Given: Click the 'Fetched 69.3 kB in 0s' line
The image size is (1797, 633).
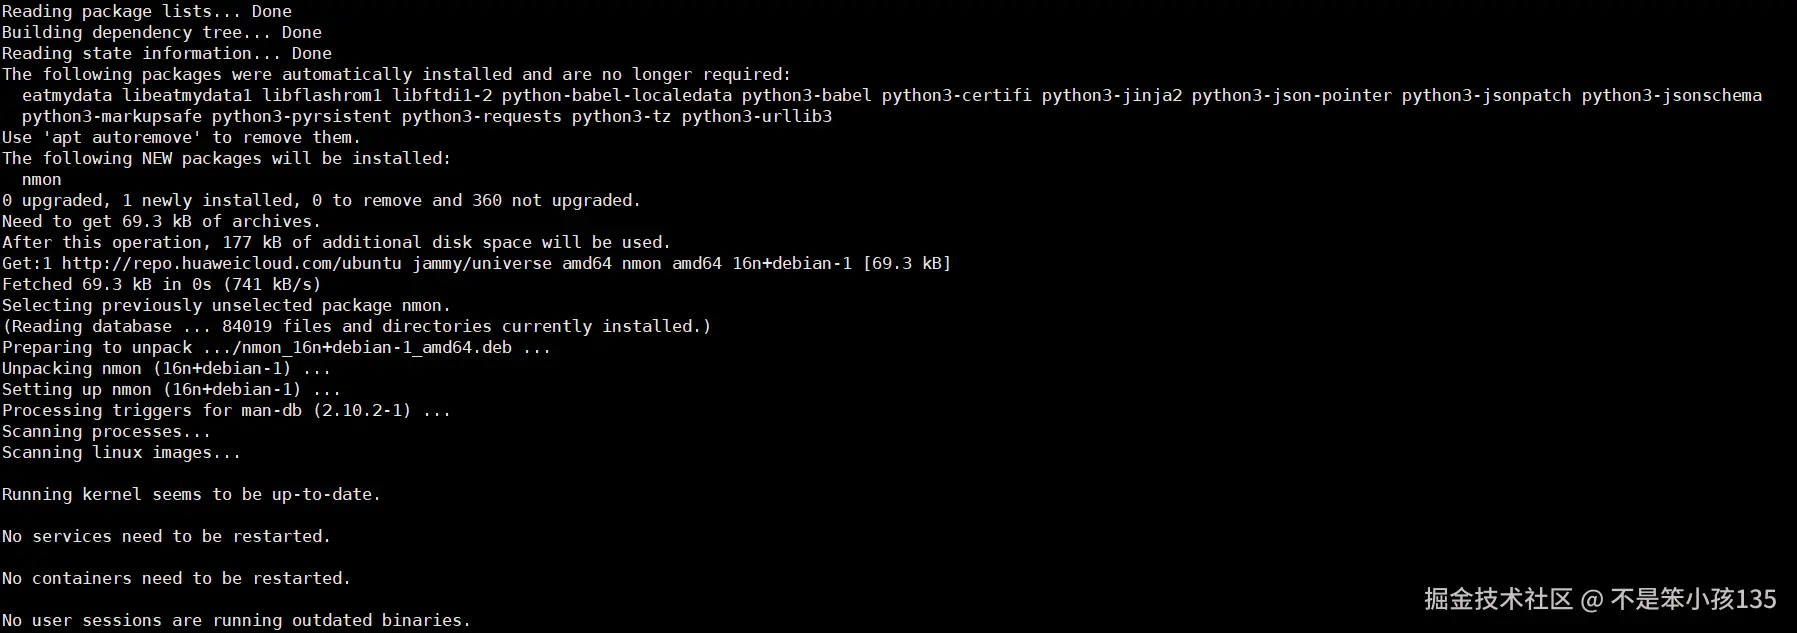Looking at the screenshot, I should (162, 284).
